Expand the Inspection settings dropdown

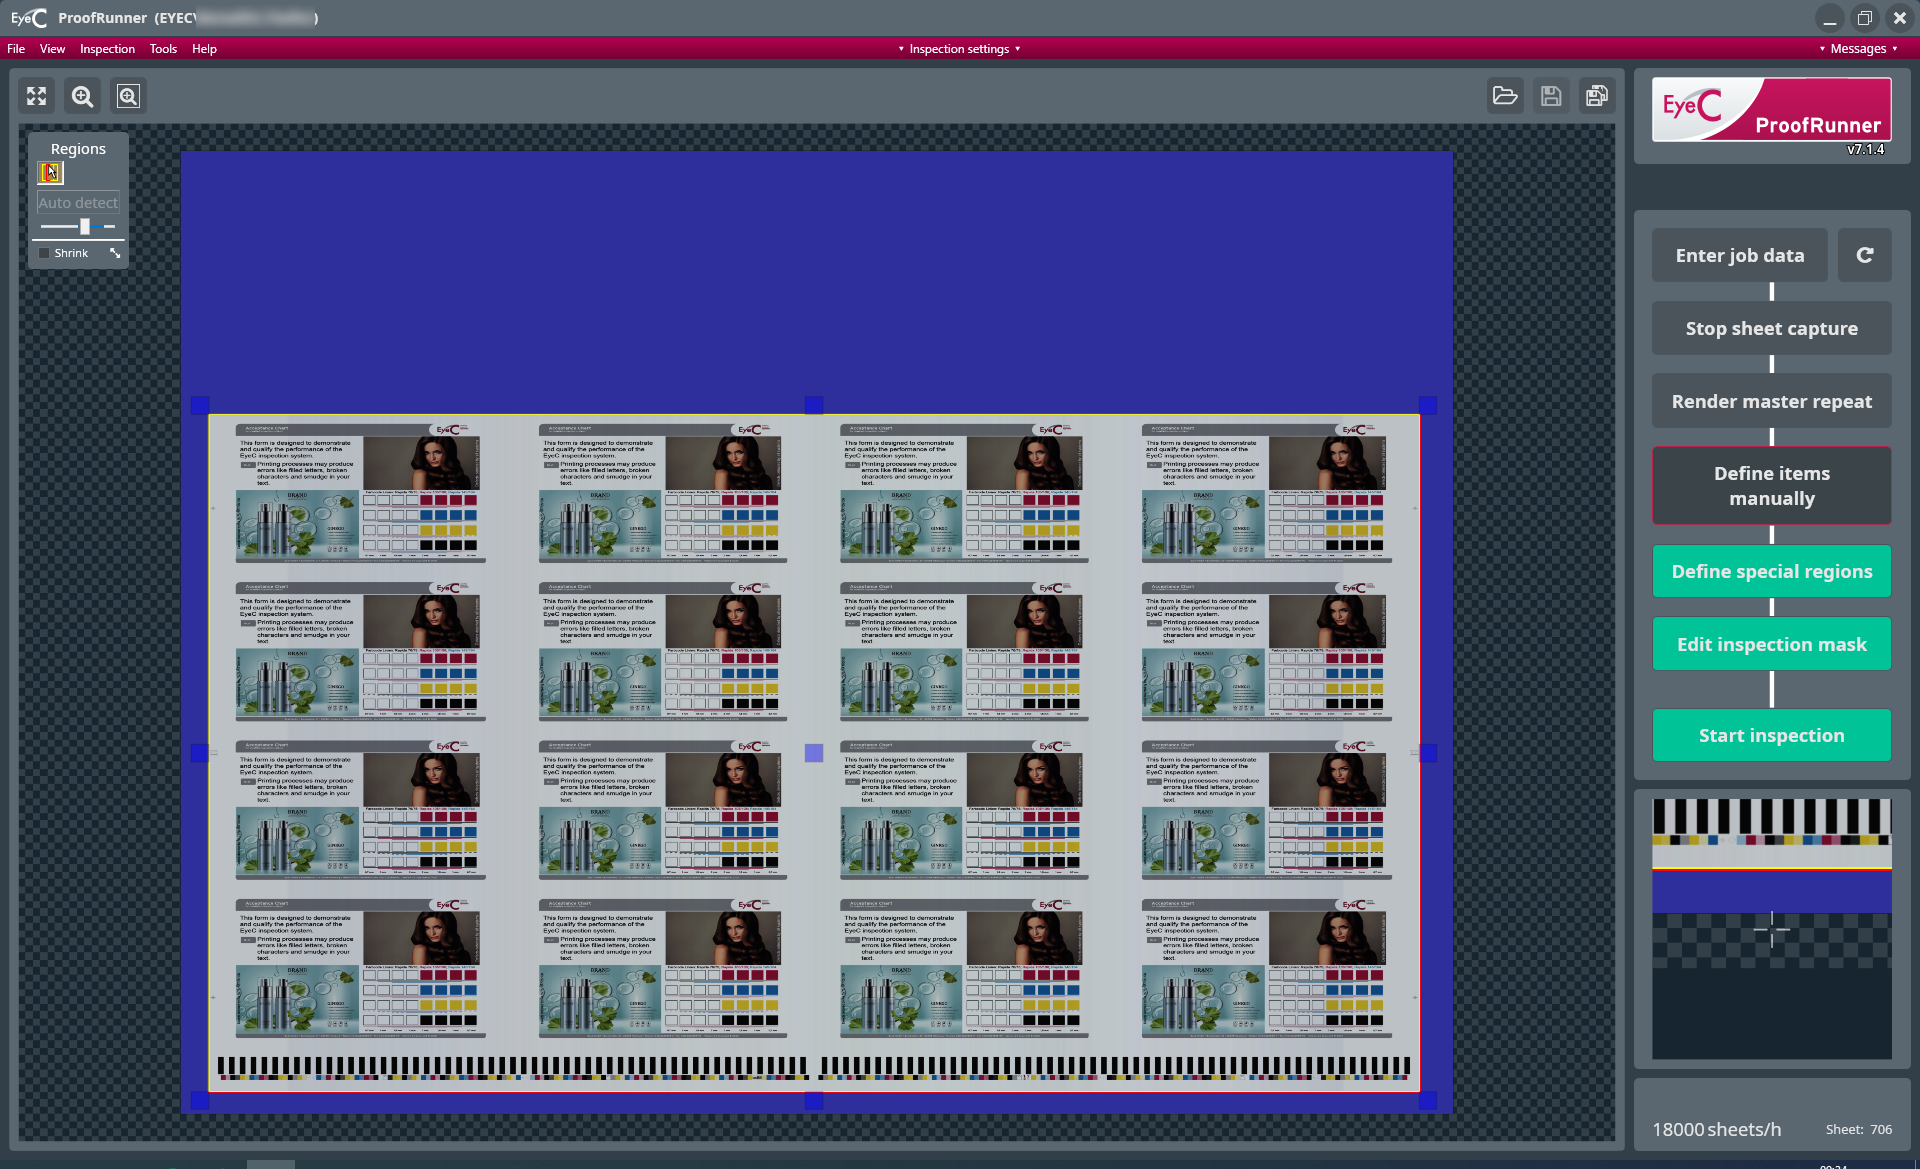(x=959, y=49)
